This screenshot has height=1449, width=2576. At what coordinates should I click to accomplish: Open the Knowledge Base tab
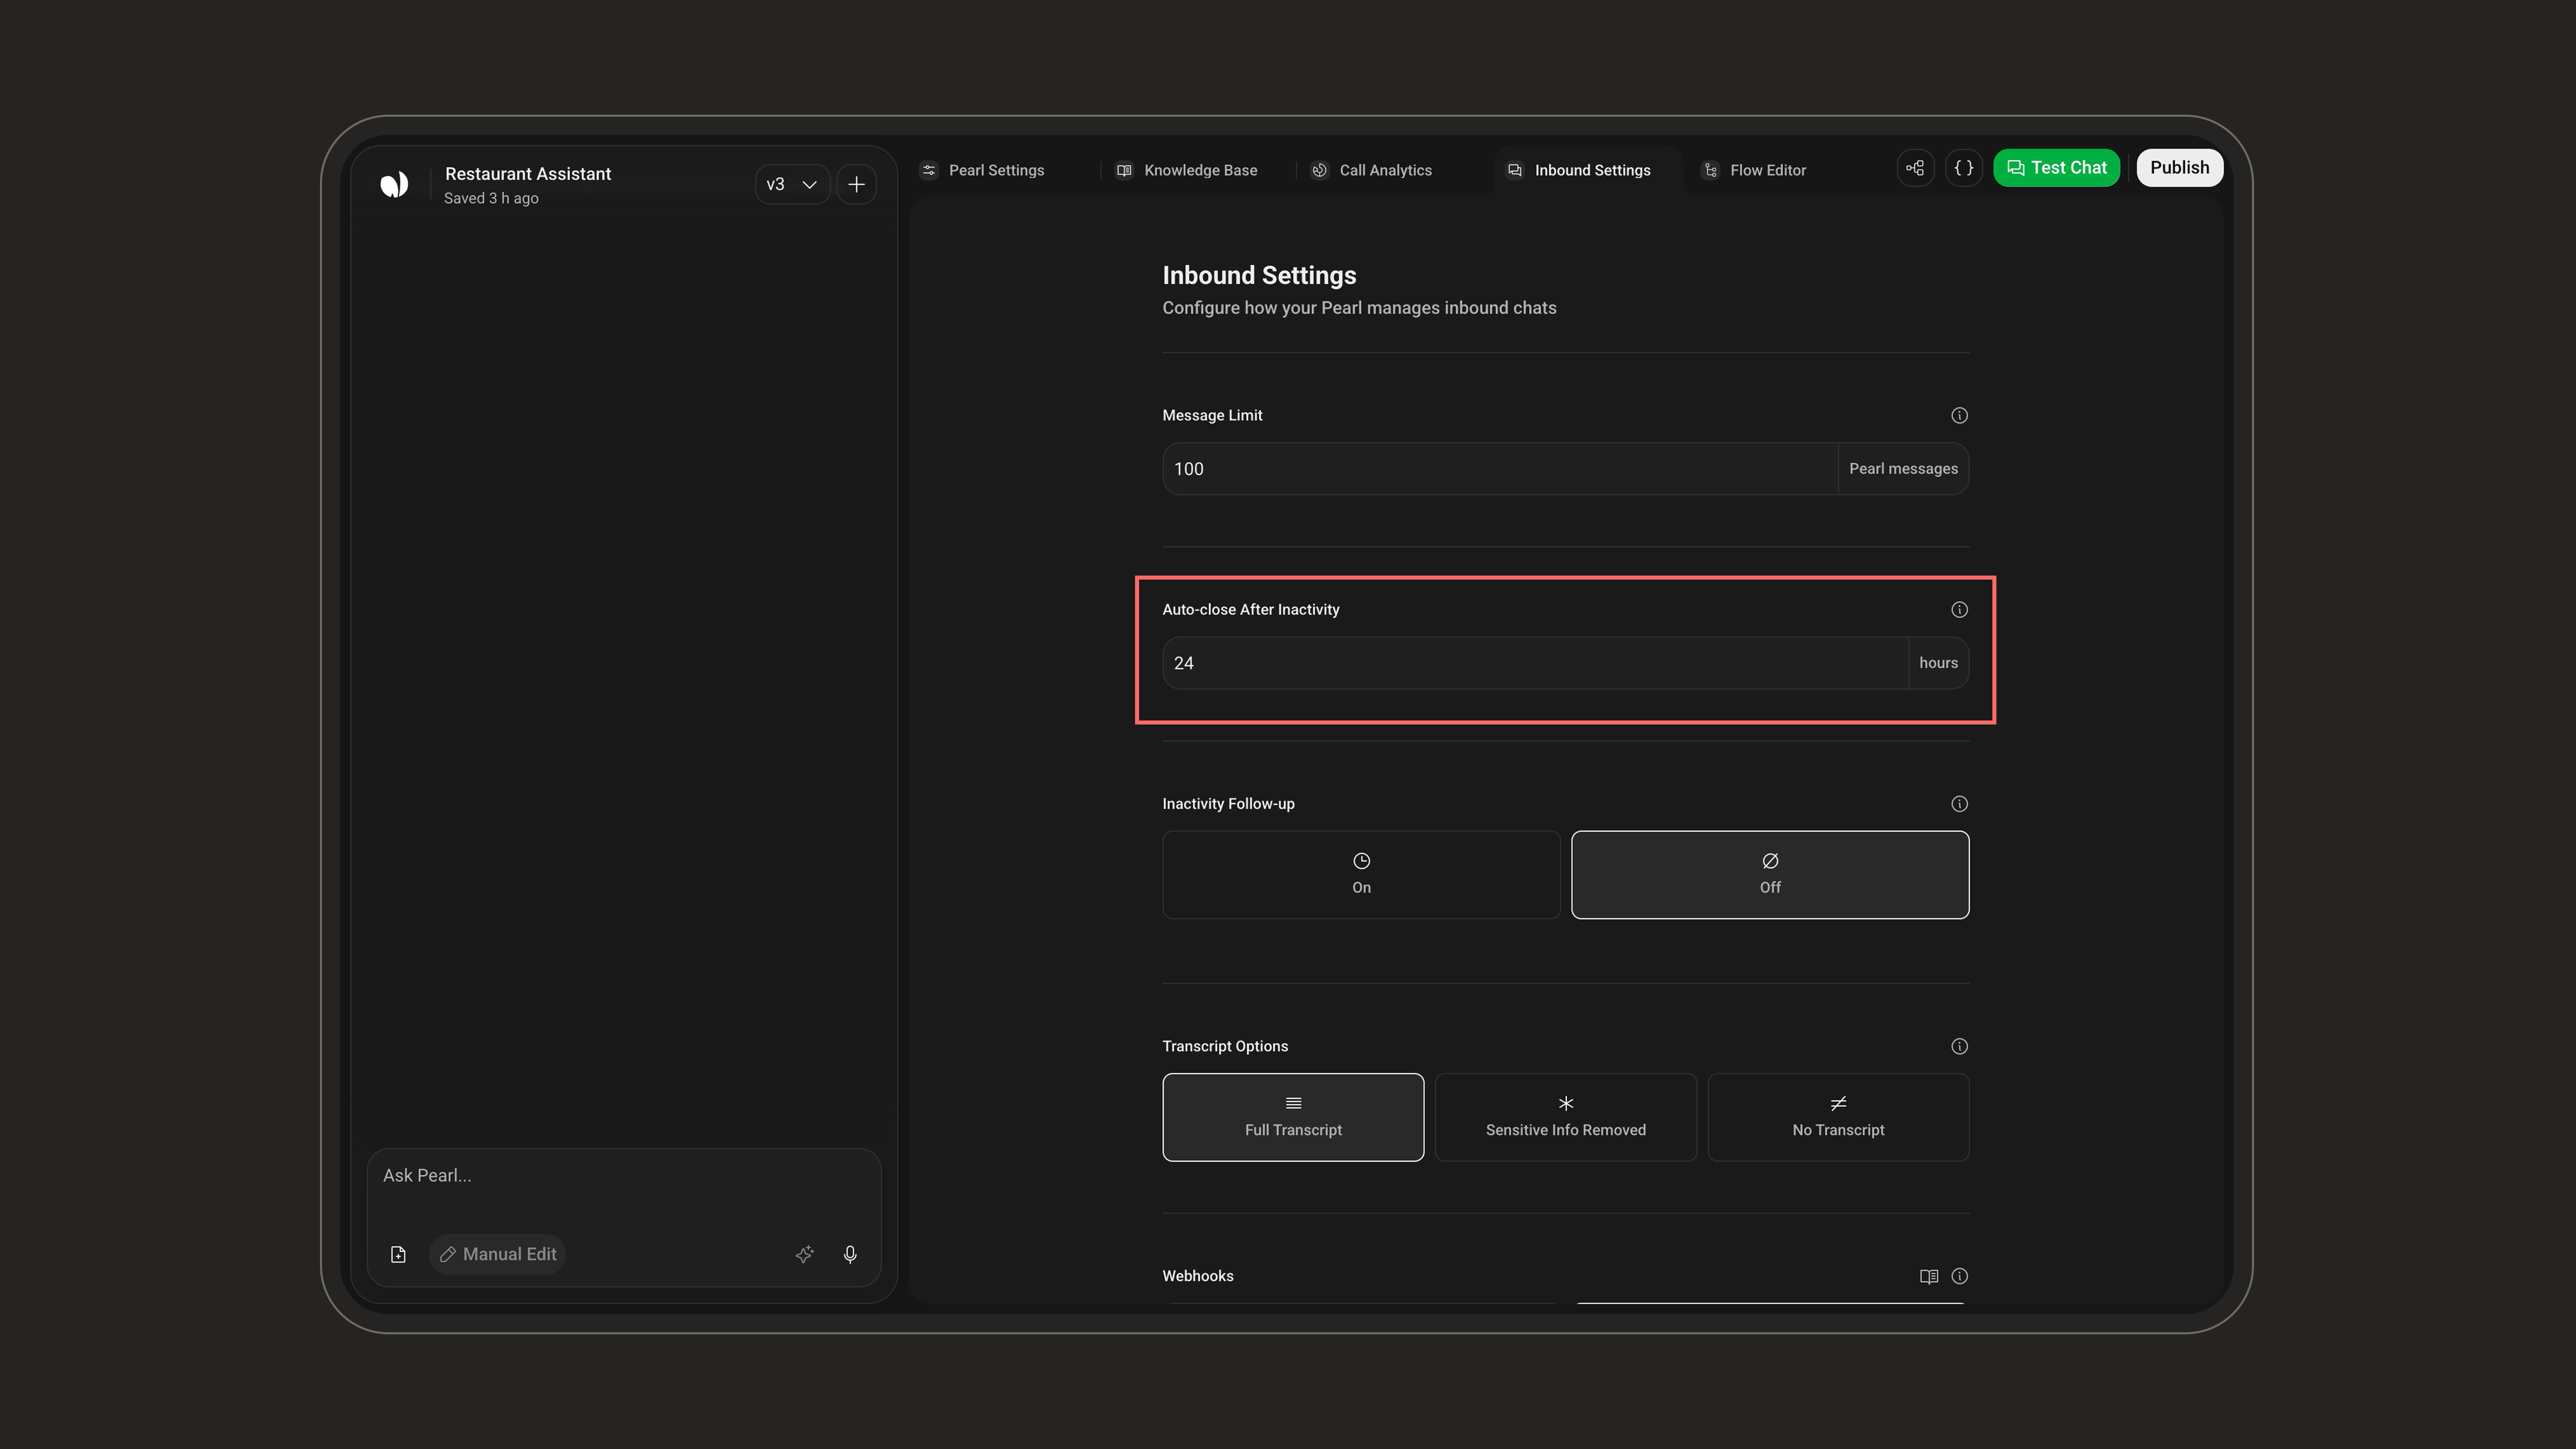click(1188, 170)
